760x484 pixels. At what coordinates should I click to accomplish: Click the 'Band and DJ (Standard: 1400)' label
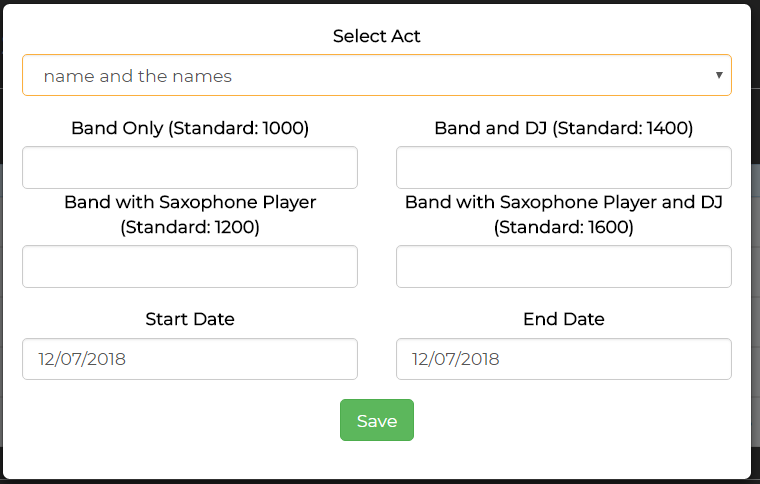pos(563,128)
